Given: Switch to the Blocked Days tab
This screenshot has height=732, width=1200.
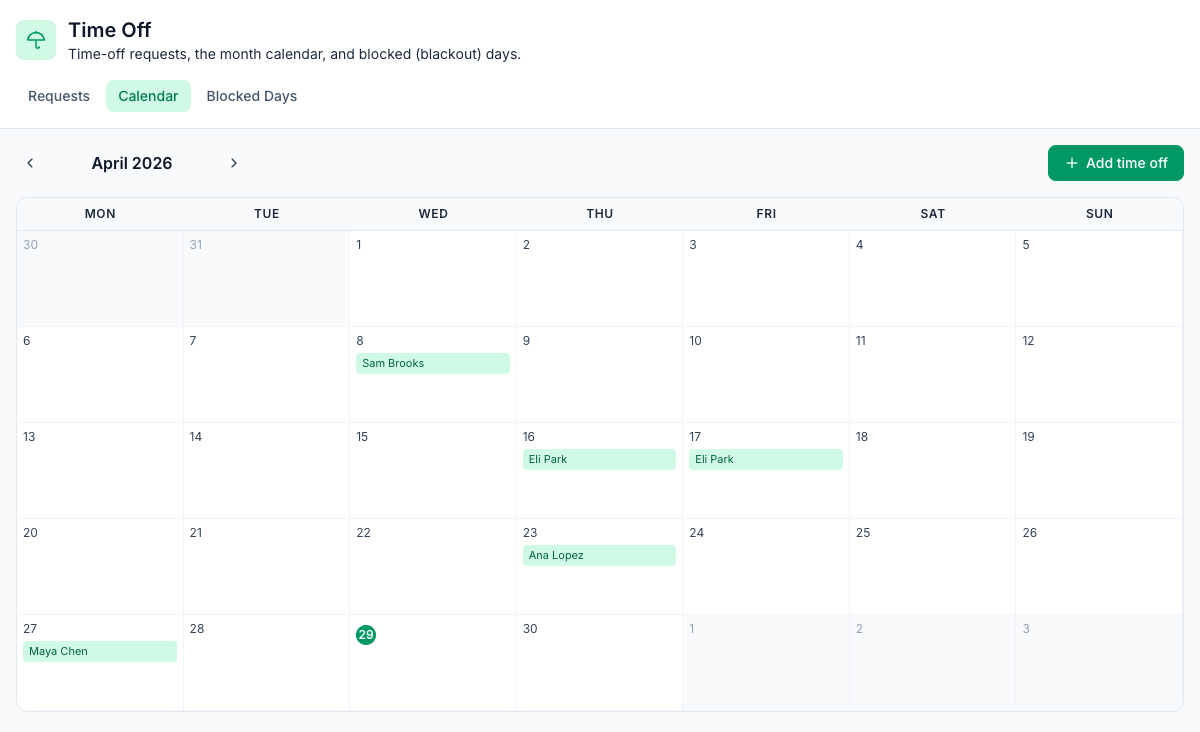Looking at the screenshot, I should [x=252, y=96].
